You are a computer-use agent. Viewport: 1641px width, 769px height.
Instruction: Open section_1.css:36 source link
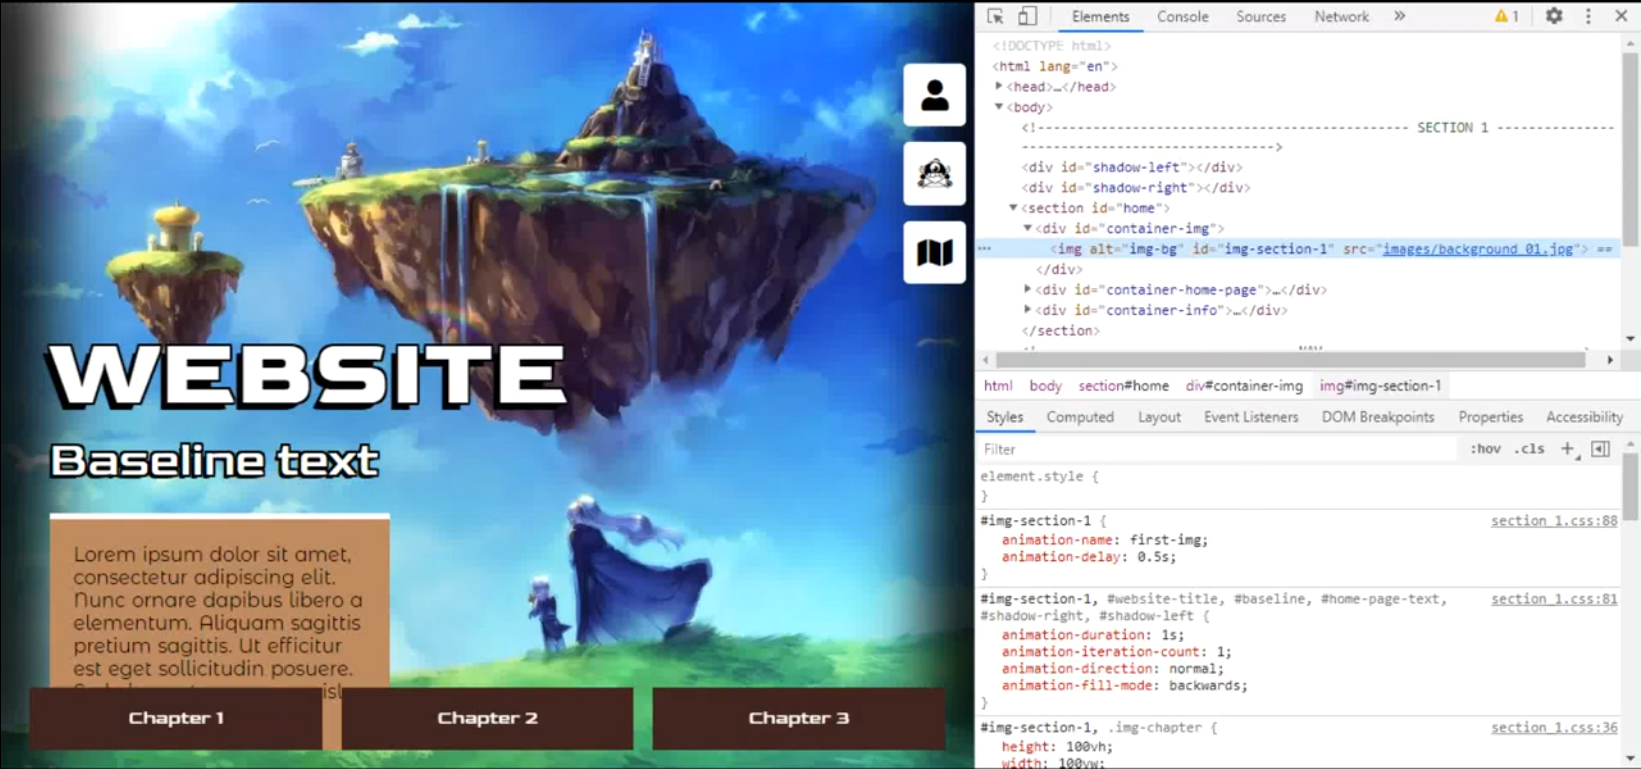pos(1553,728)
